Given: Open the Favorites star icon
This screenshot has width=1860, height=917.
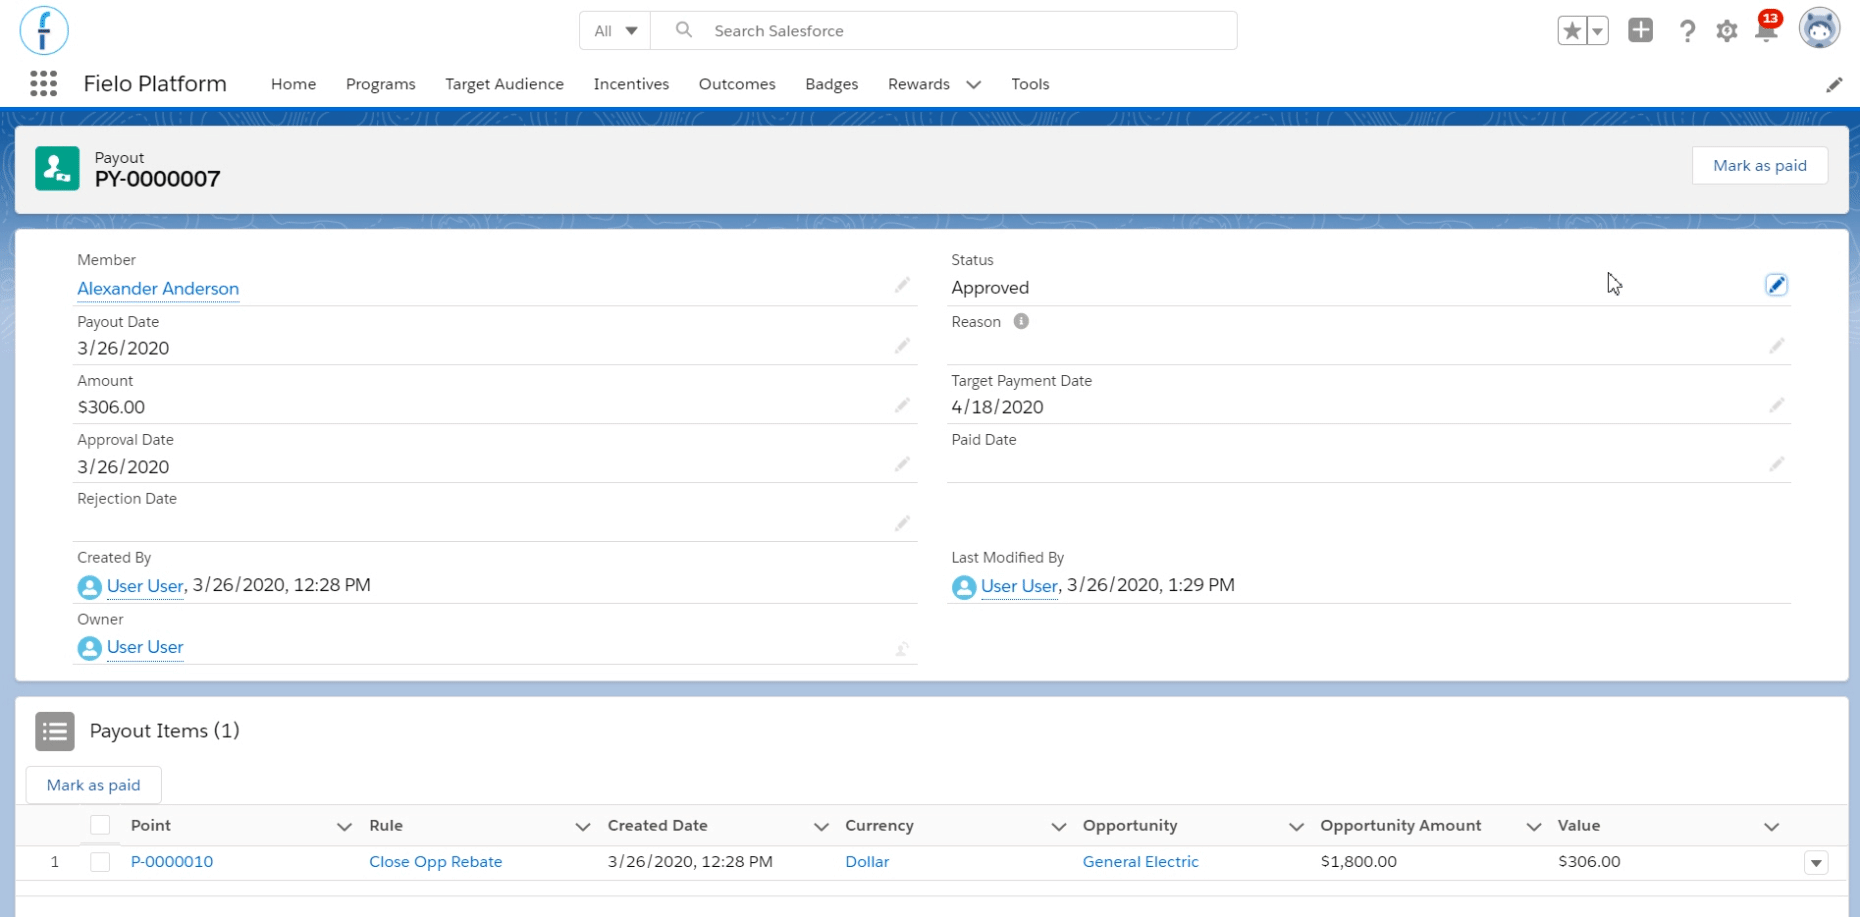Looking at the screenshot, I should point(1572,31).
